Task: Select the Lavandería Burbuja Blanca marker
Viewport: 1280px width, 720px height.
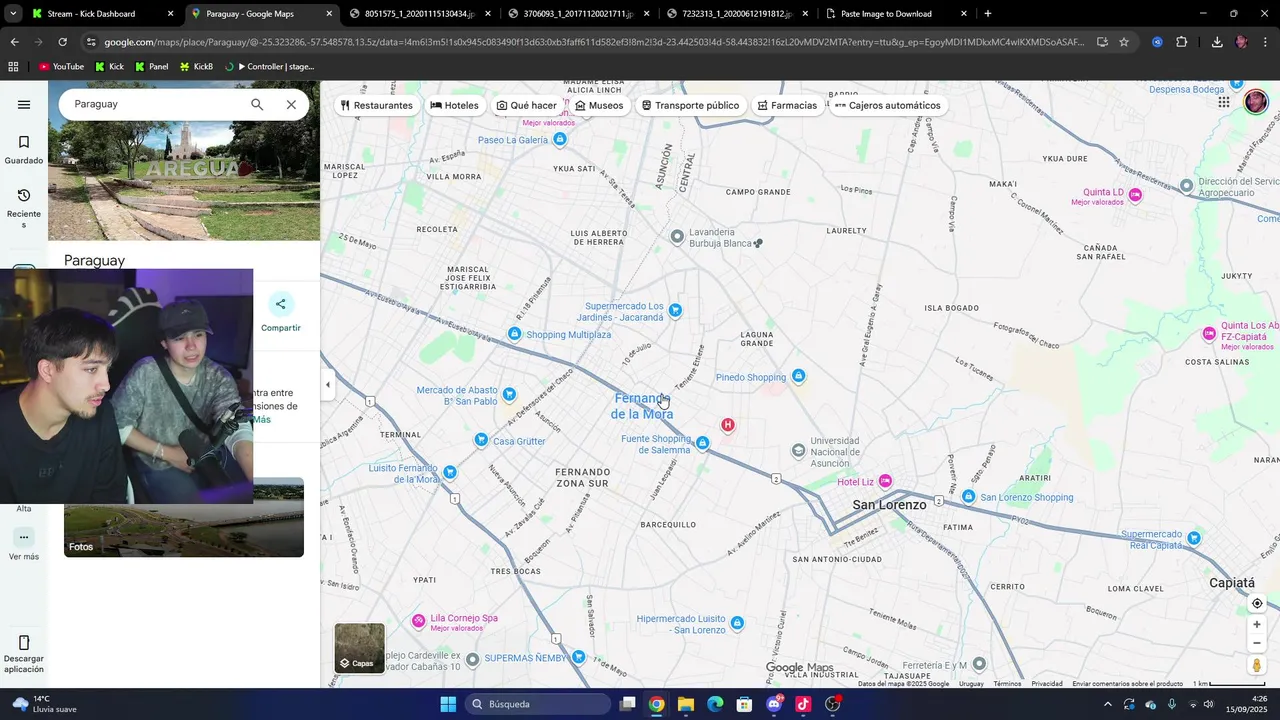Action: 677,237
